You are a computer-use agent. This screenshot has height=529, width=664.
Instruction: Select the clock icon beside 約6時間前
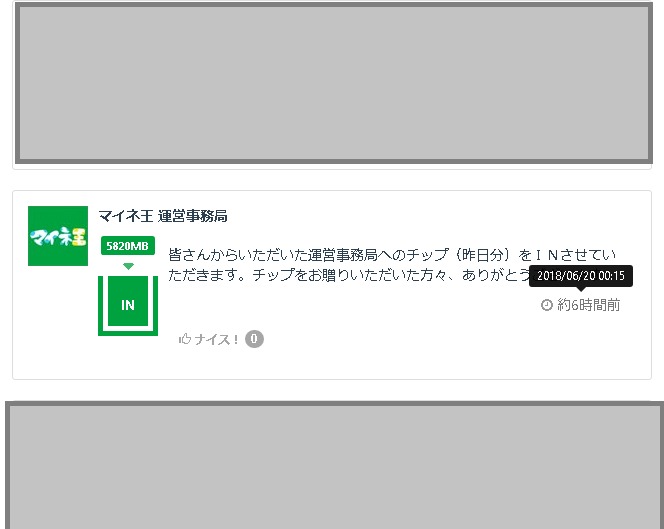pyautogui.click(x=547, y=305)
